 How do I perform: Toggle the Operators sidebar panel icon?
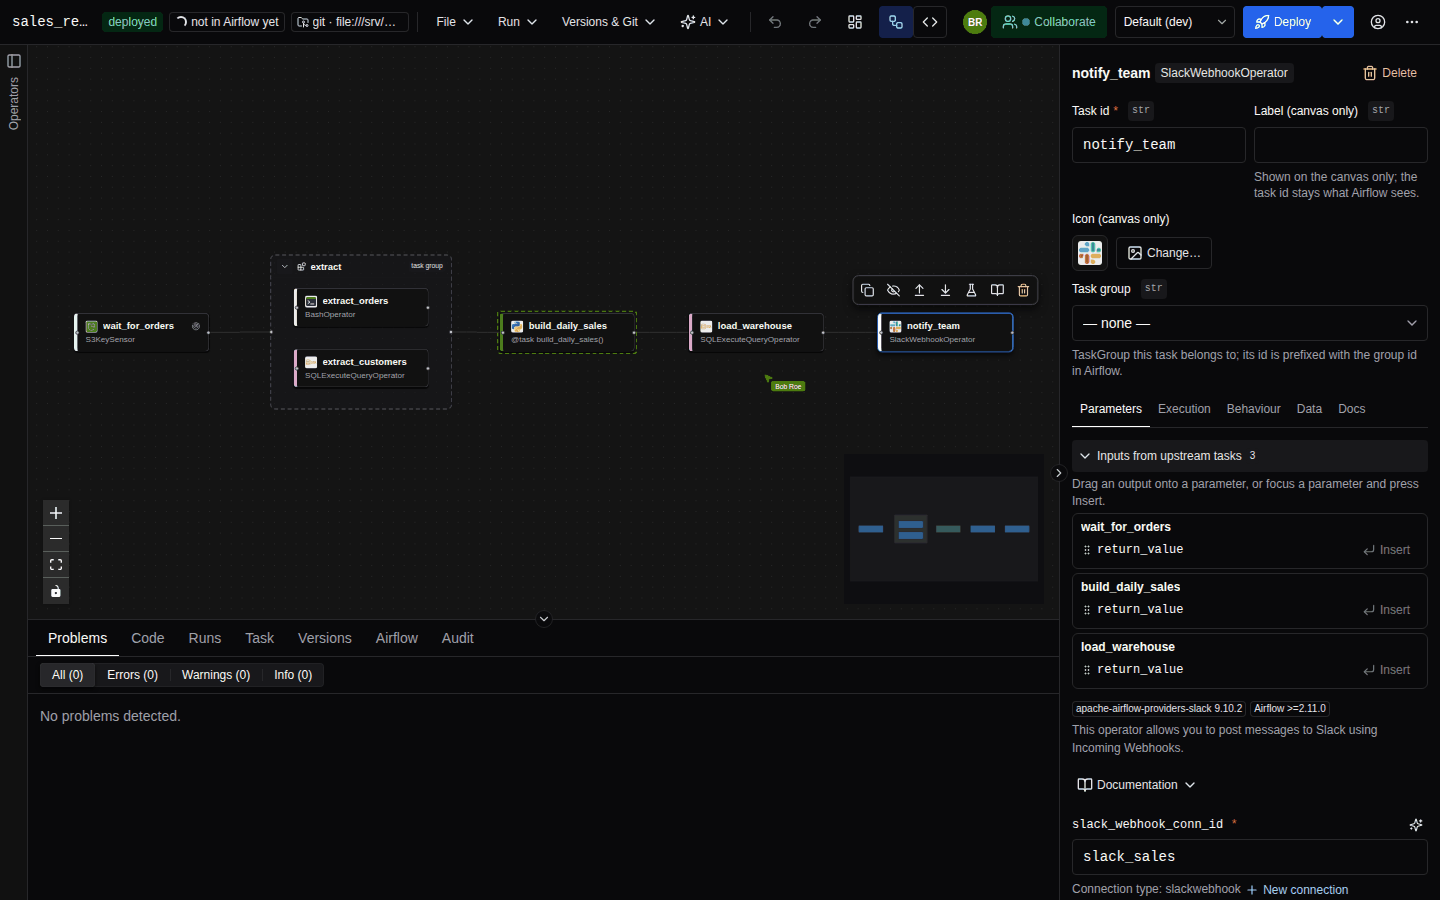pyautogui.click(x=14, y=61)
